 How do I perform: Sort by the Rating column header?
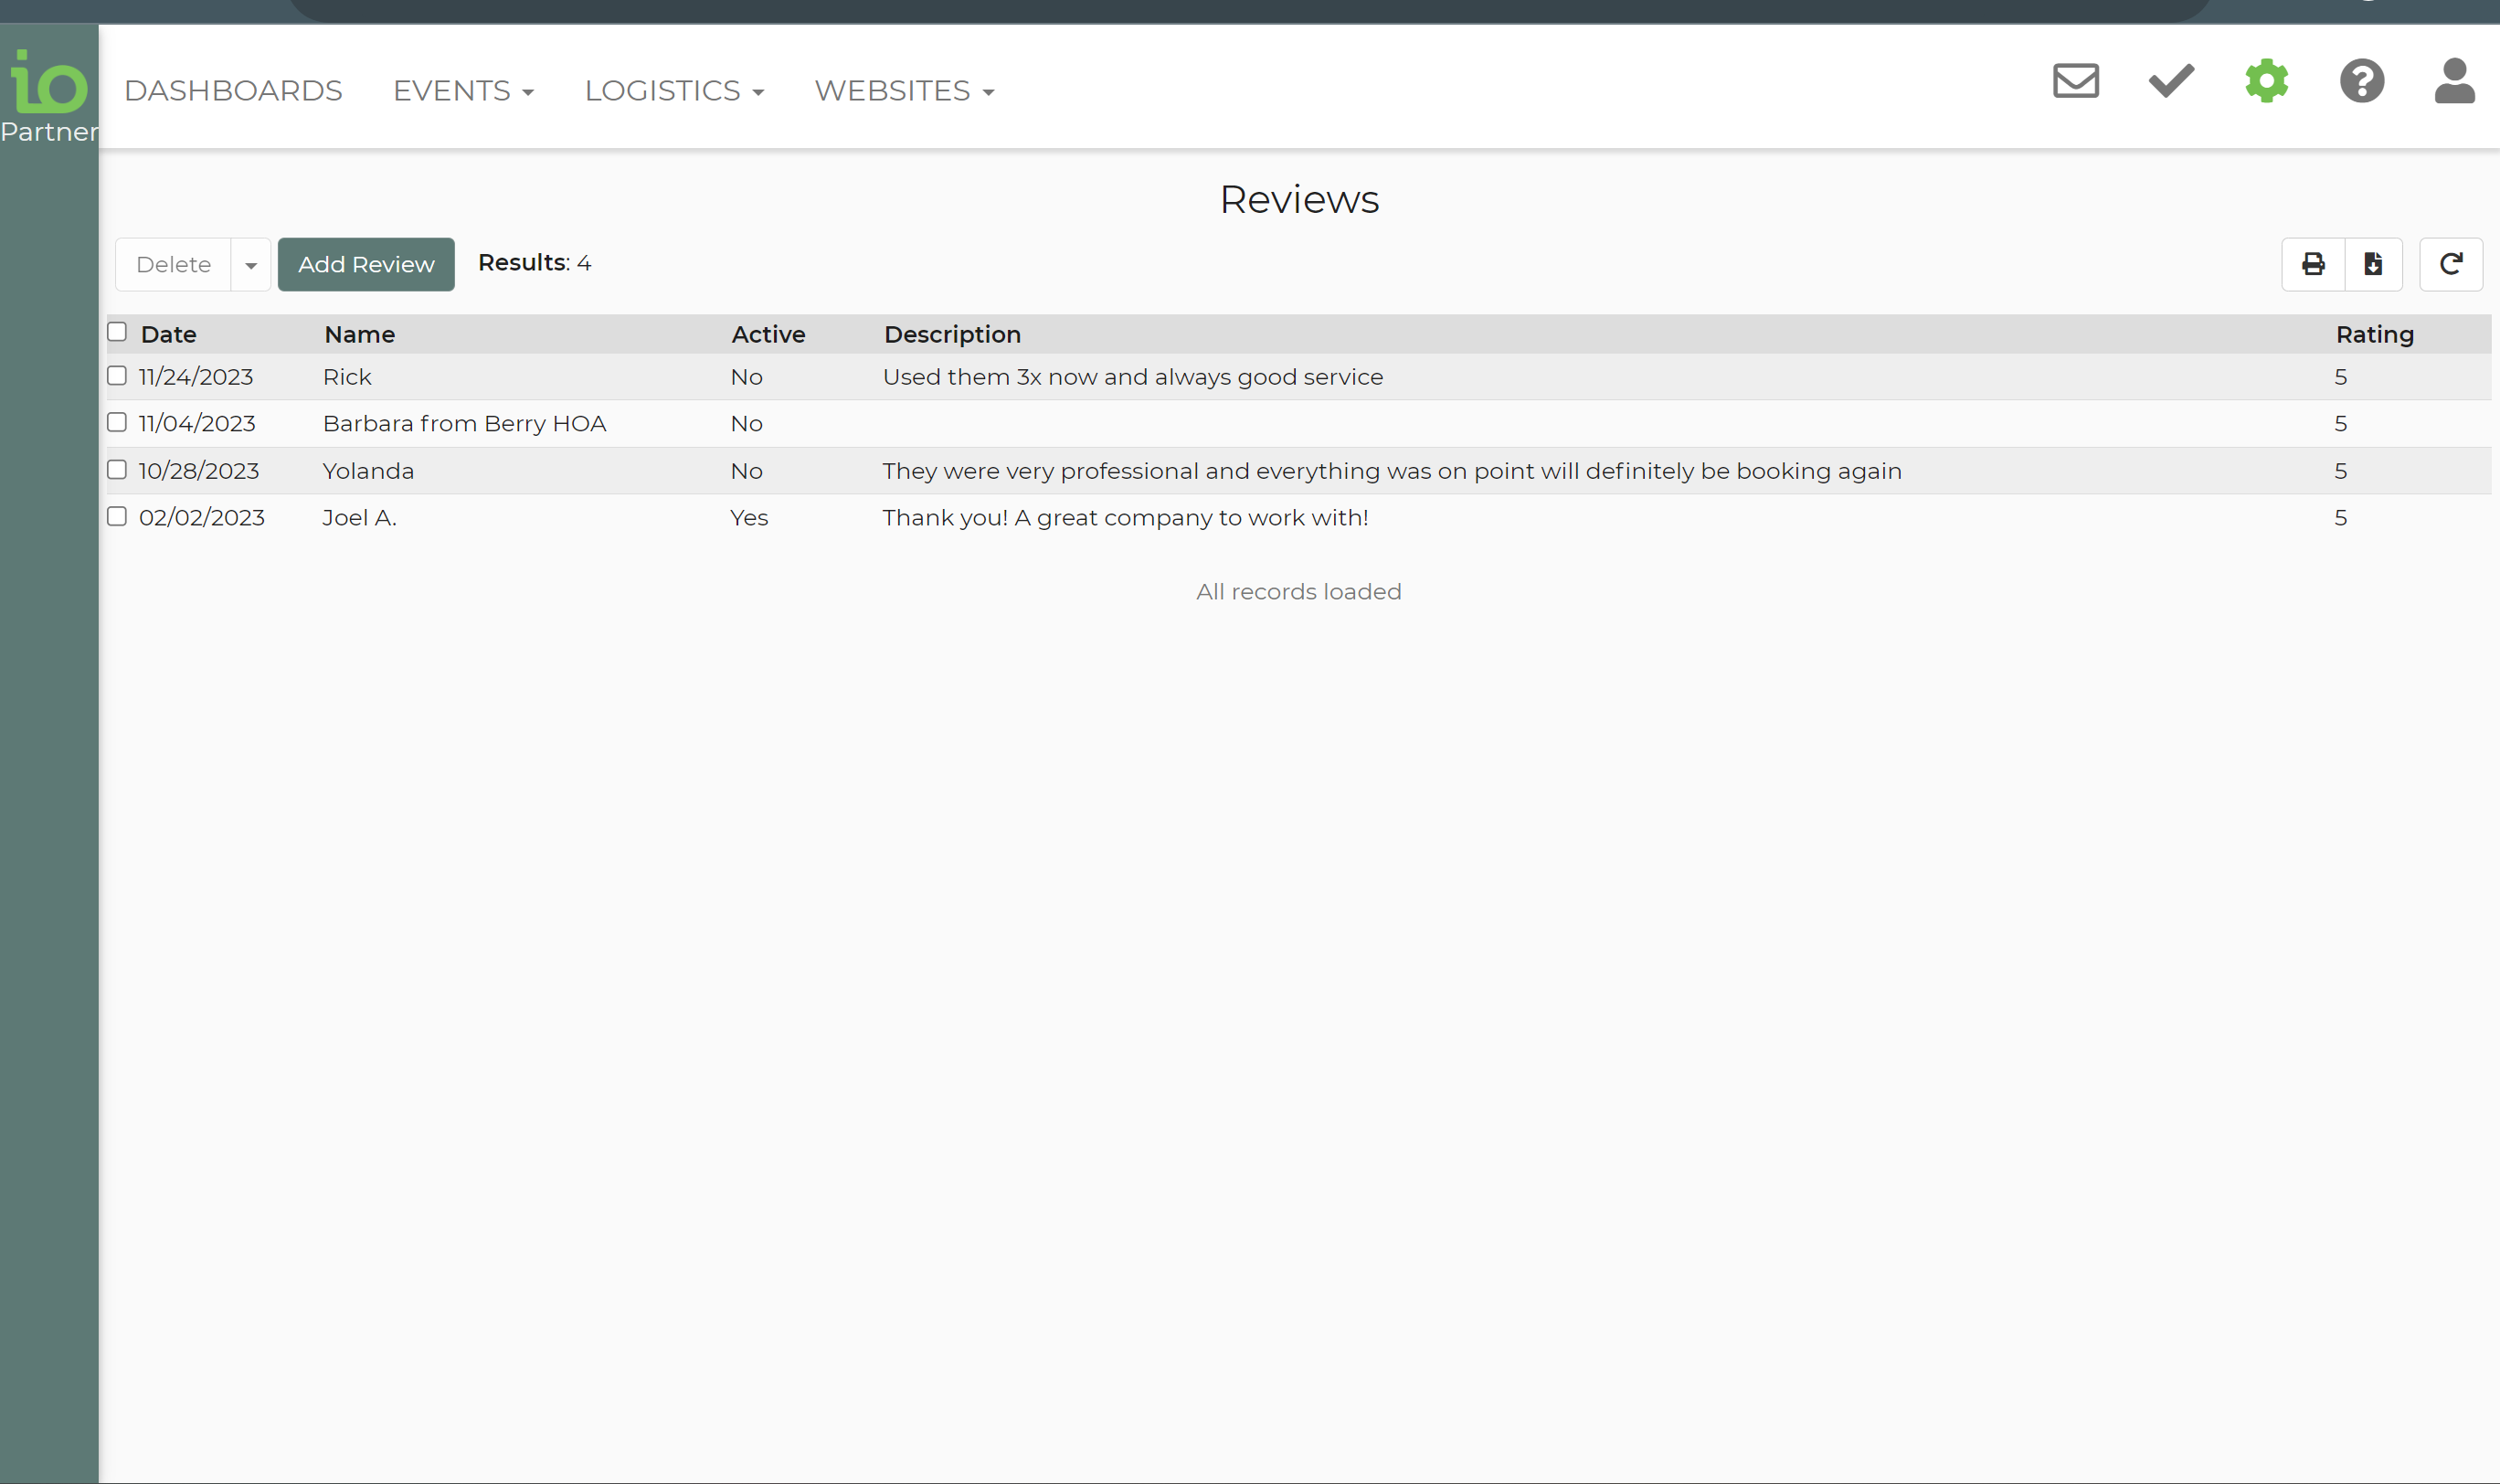(2374, 335)
